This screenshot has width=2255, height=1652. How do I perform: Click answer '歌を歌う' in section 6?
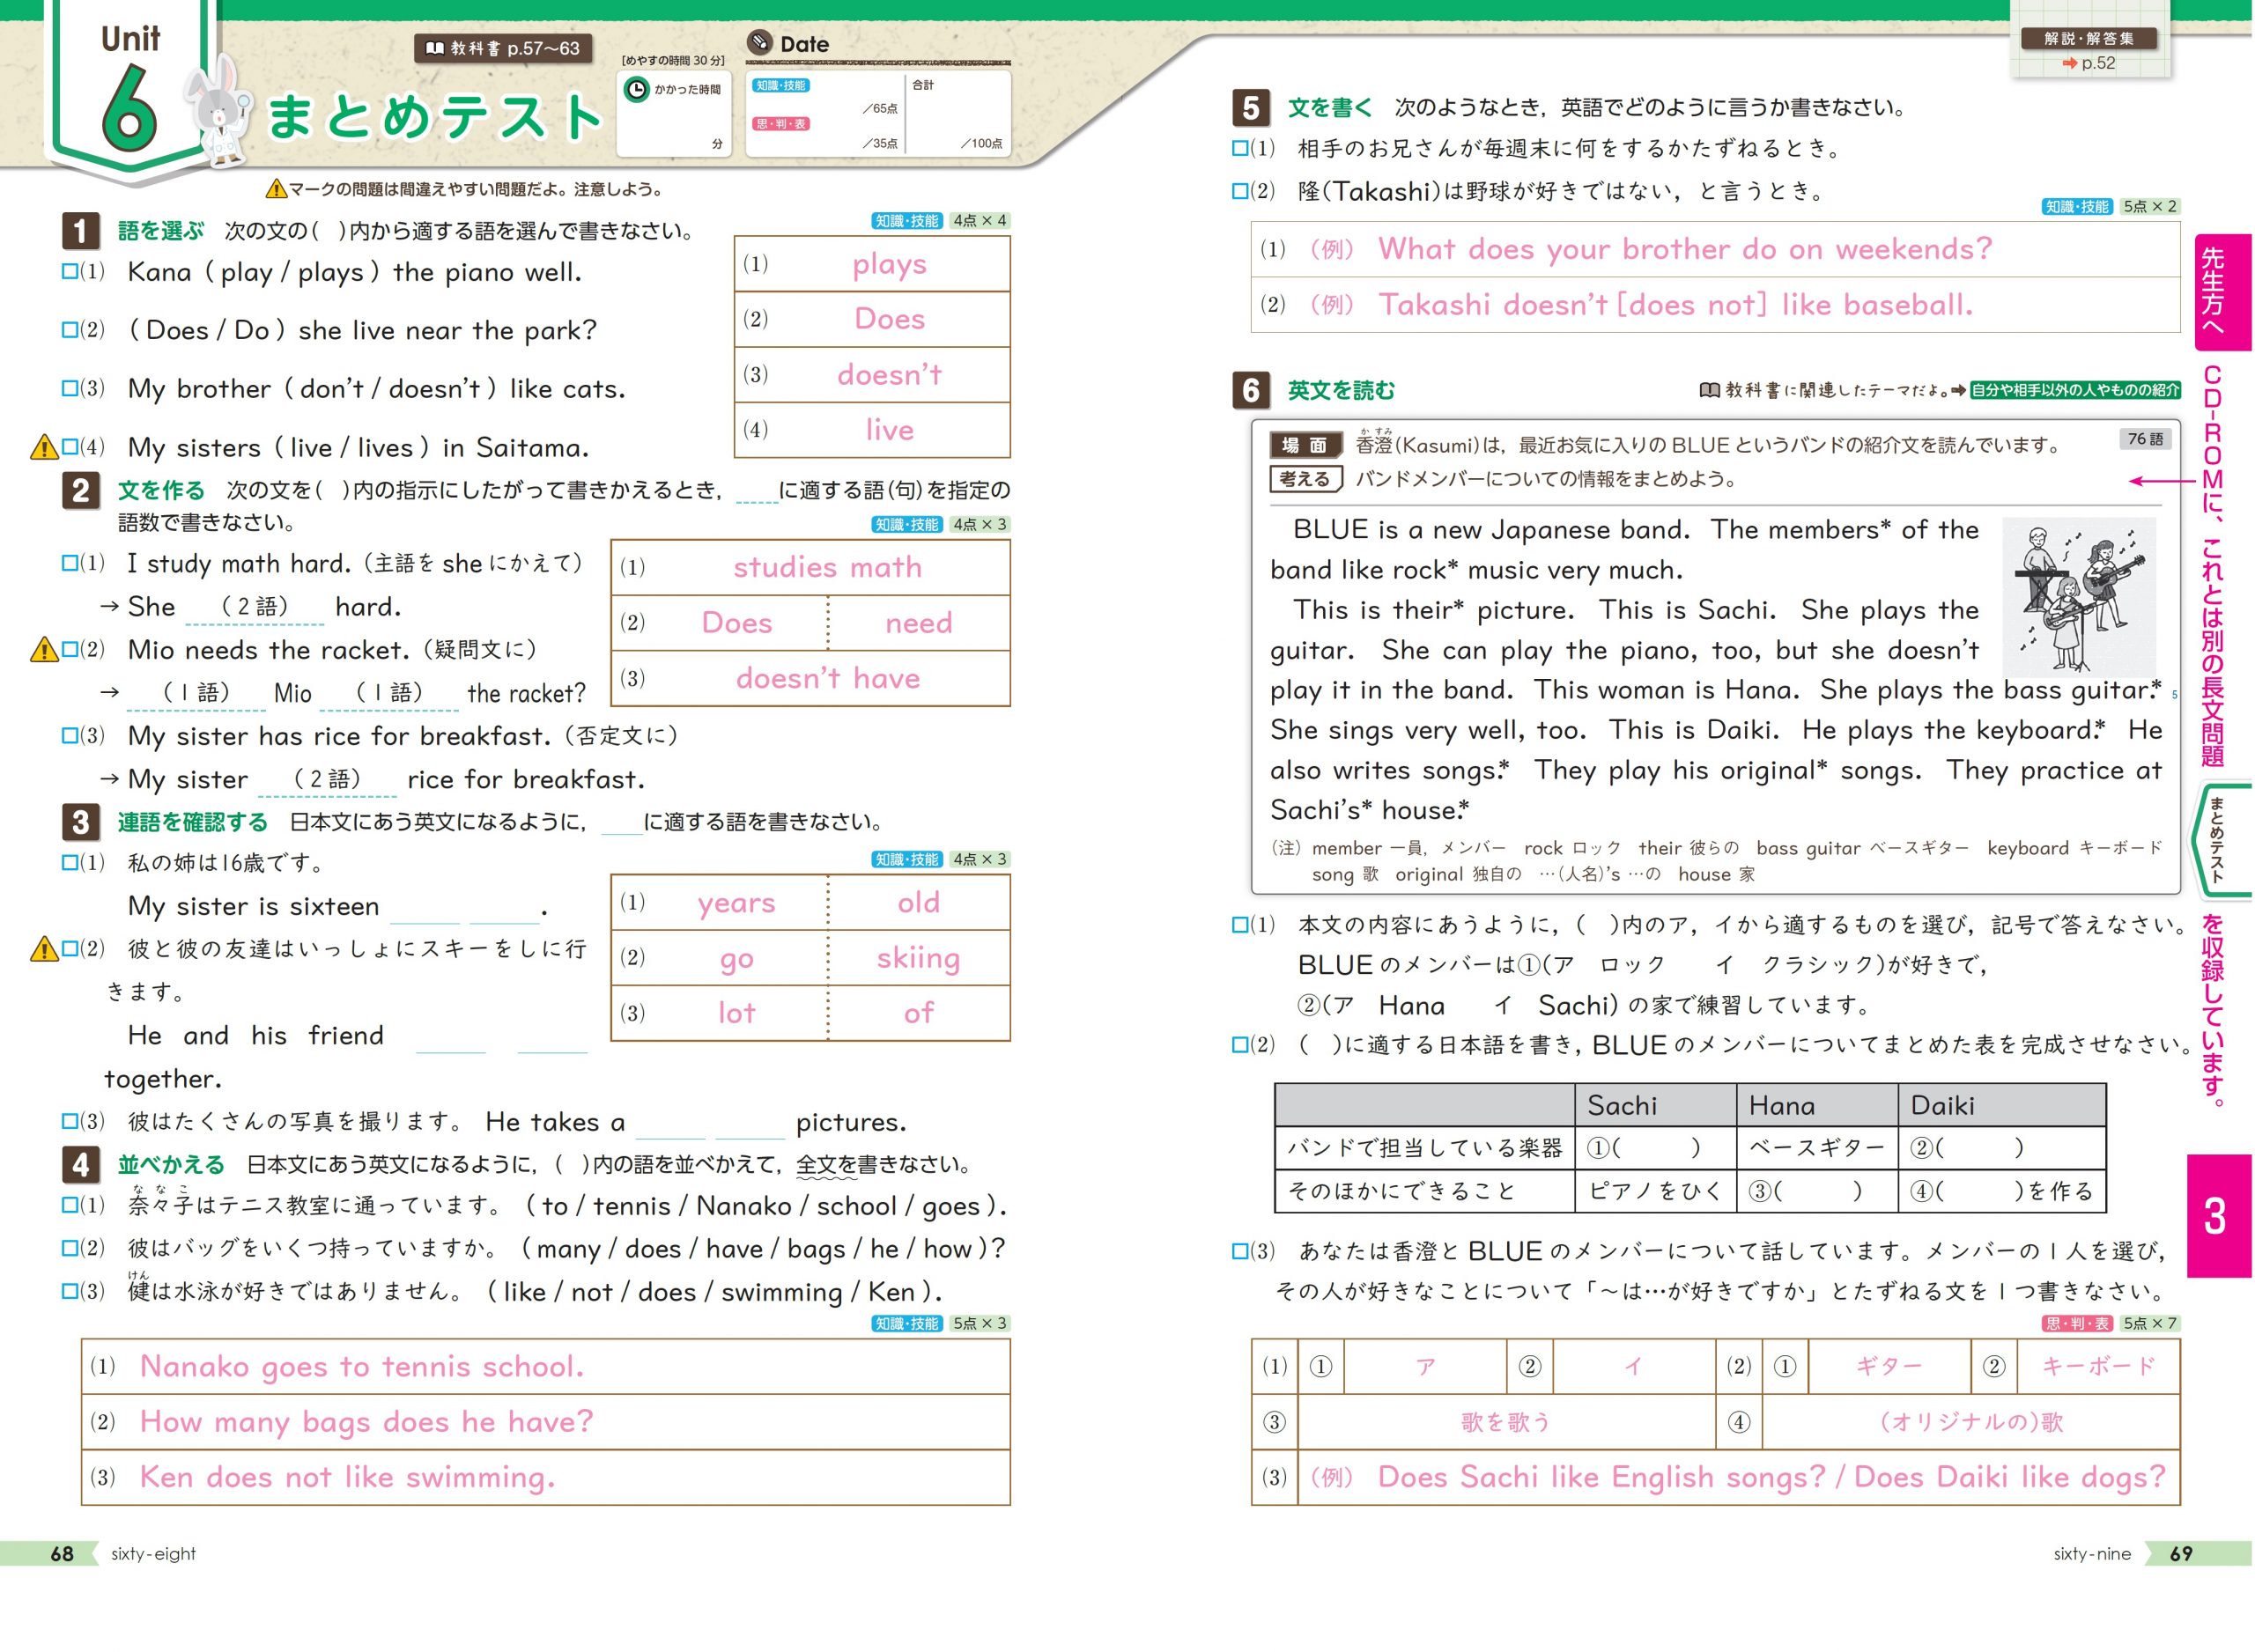tap(1506, 1421)
